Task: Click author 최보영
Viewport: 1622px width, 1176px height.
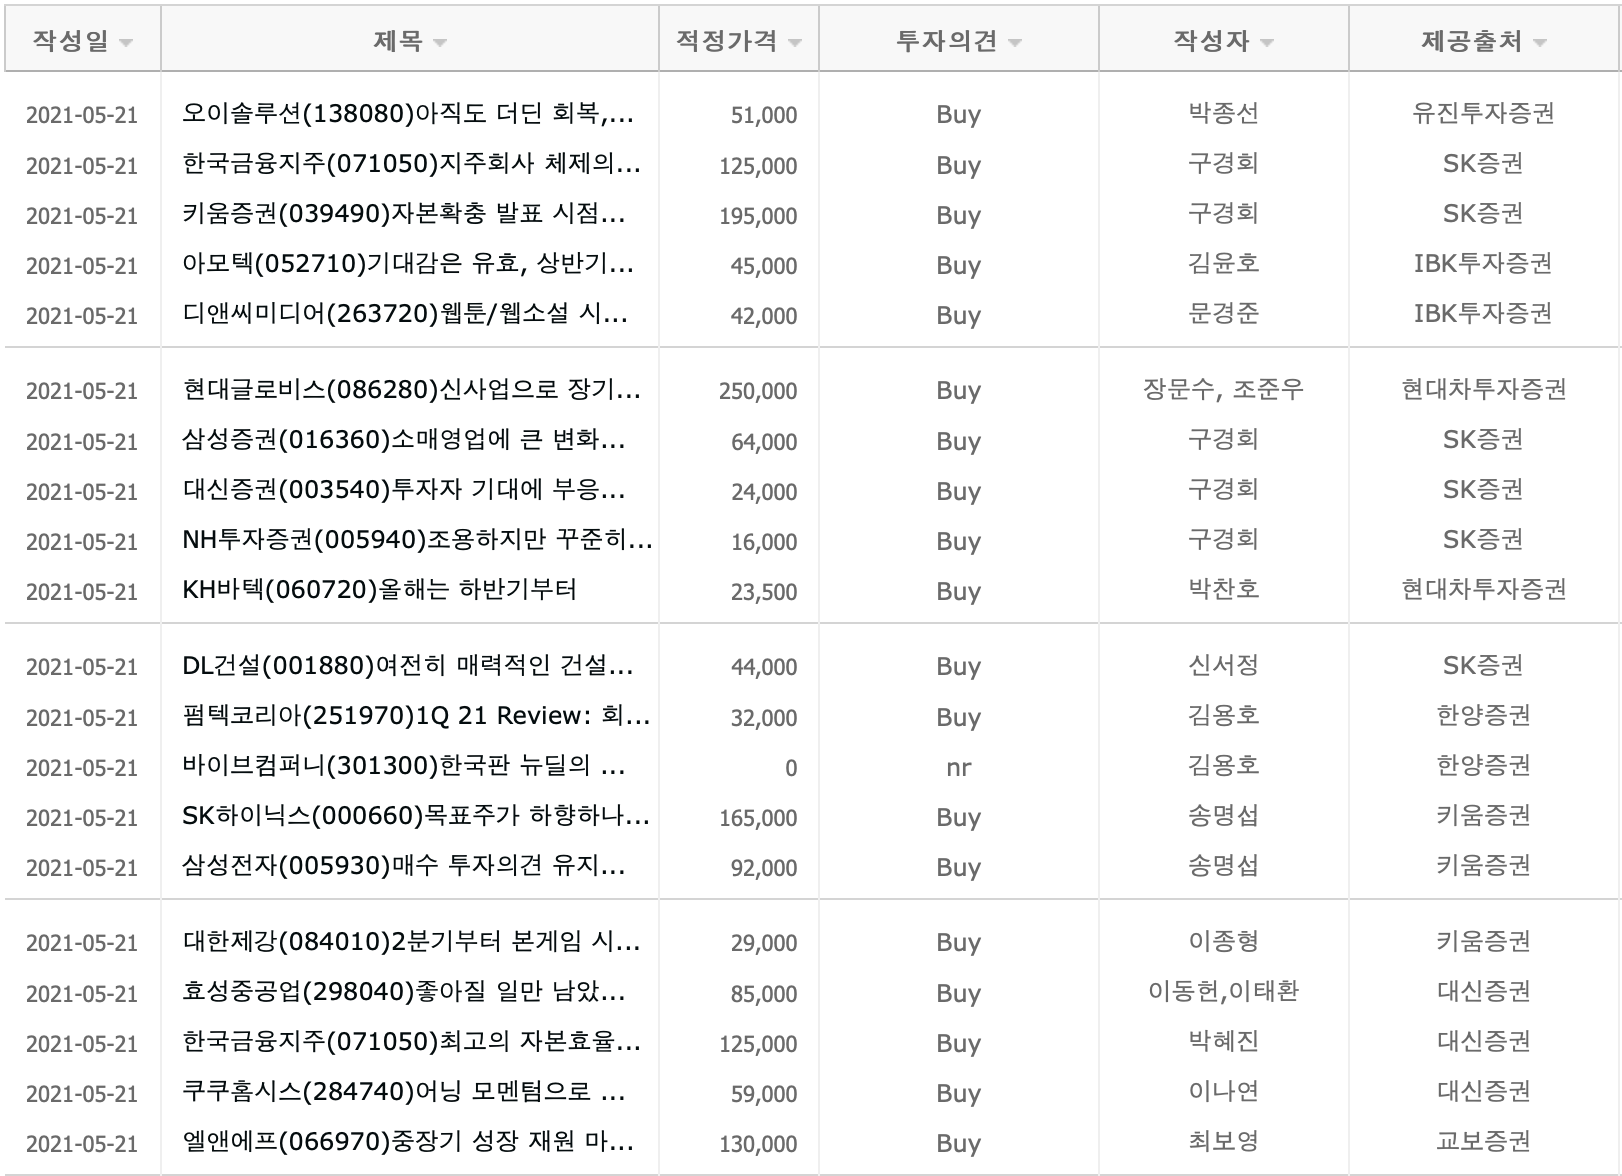Action: pos(1223,1141)
